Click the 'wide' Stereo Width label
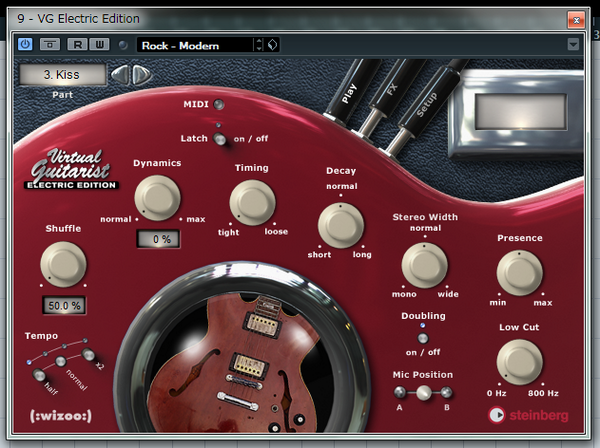This screenshot has height=448, width=600. tap(448, 294)
